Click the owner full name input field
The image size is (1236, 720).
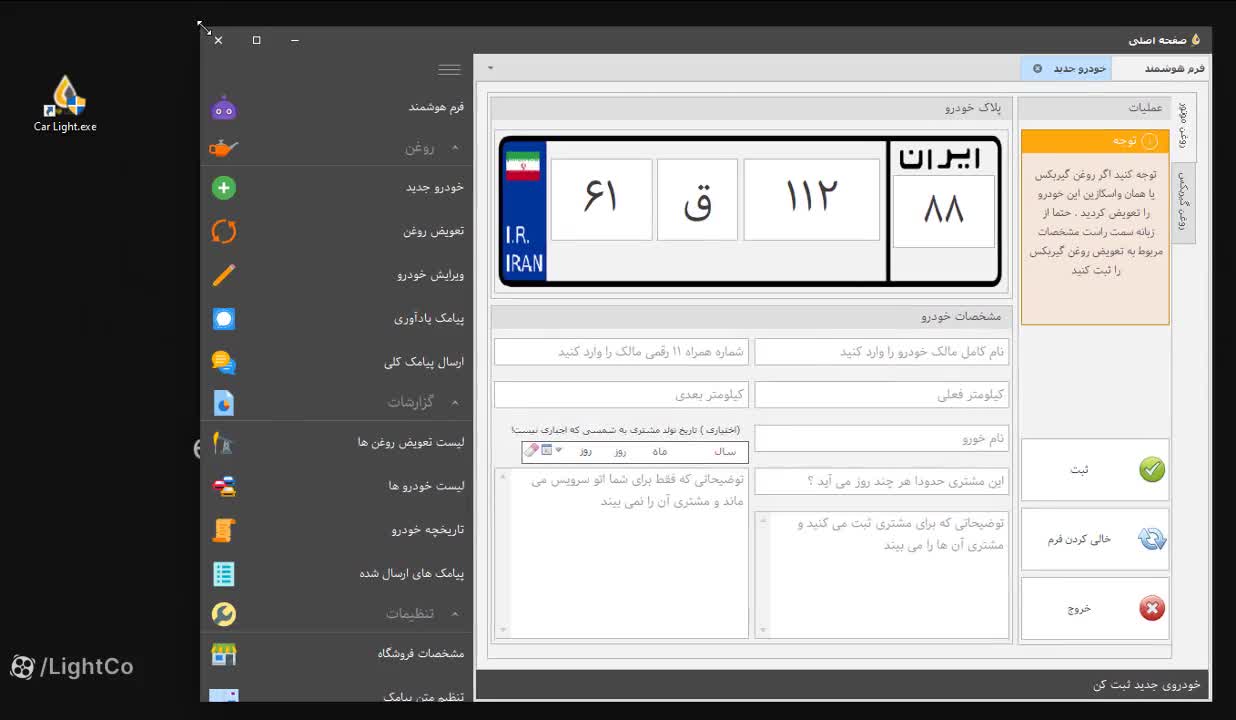coord(882,351)
